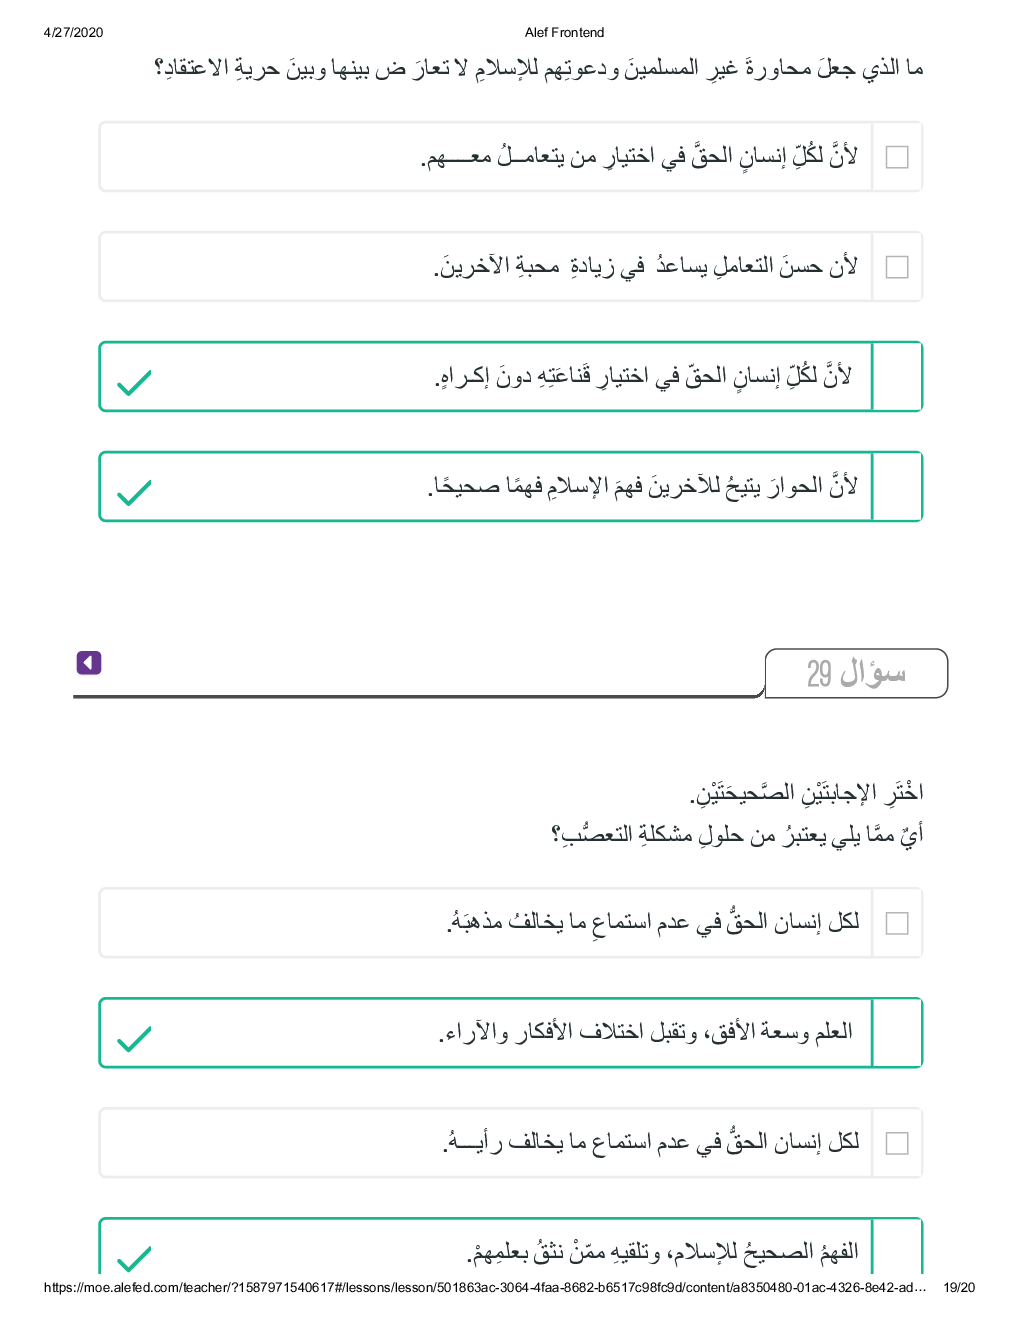Open the moe.alefed.com URL in the footer
This screenshot has width=1020, height=1320.
coord(484,1288)
